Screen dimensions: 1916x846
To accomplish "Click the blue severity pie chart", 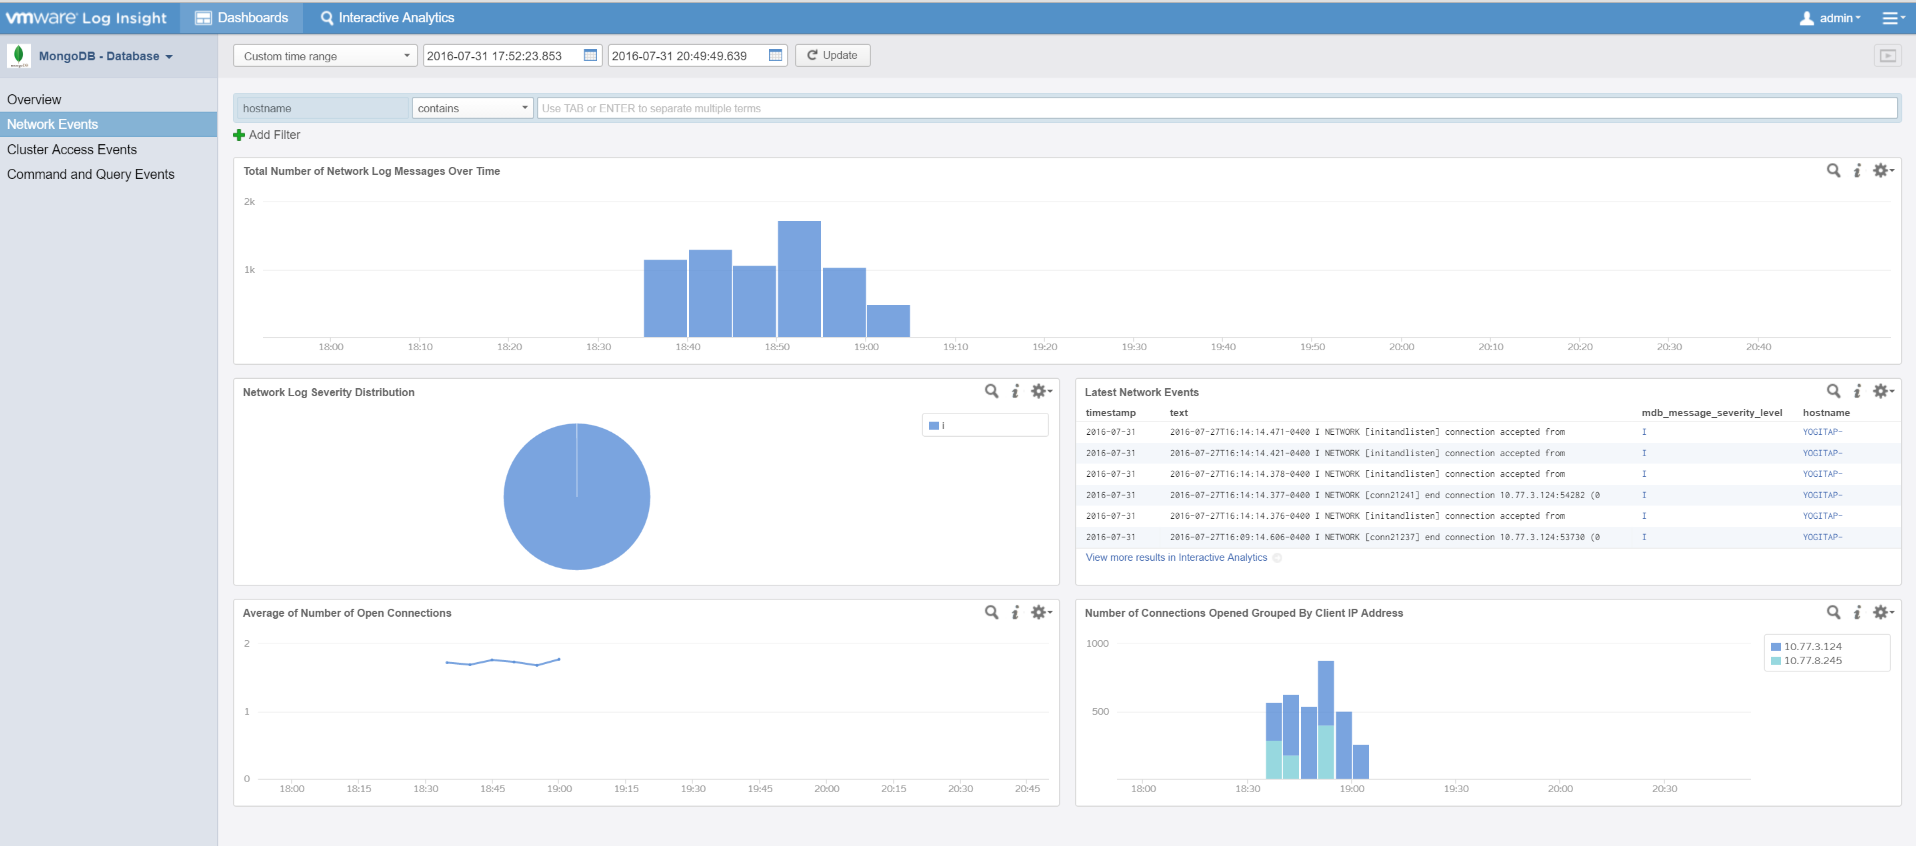I will click(x=577, y=497).
